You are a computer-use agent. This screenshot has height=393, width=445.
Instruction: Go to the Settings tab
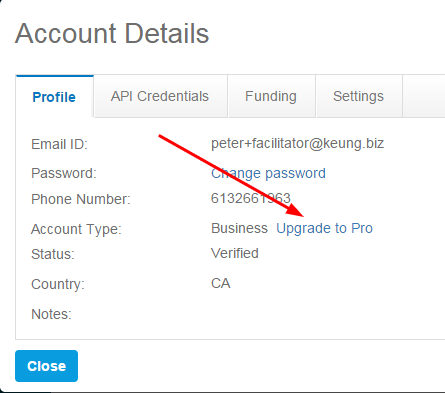point(359,96)
